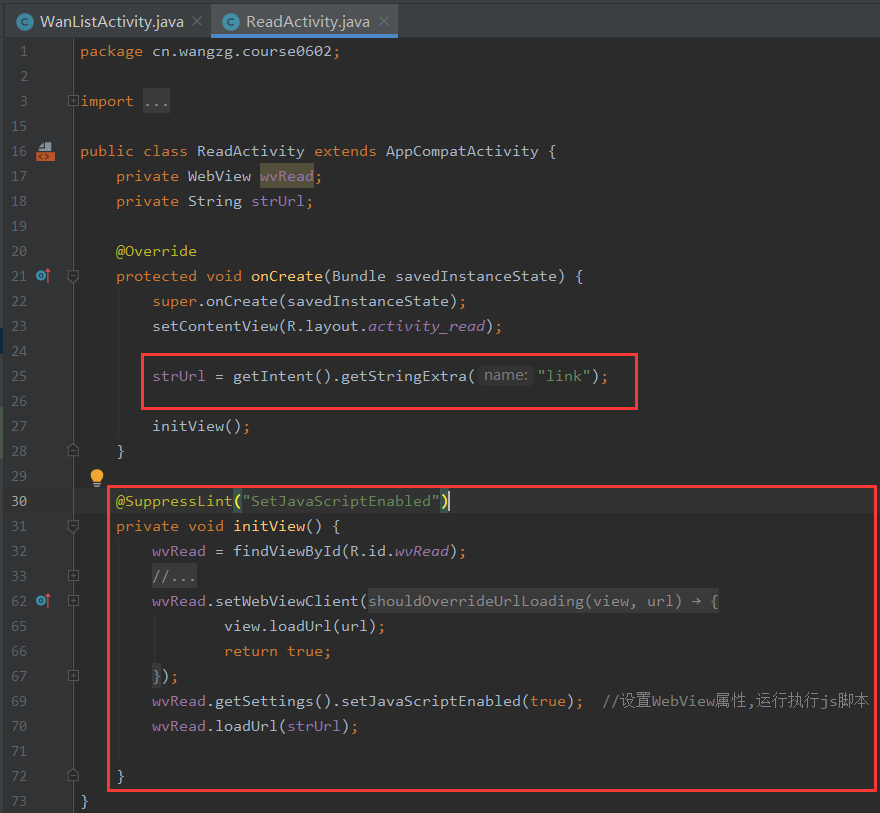
Task: Click super.onCreate call
Action: (309, 301)
